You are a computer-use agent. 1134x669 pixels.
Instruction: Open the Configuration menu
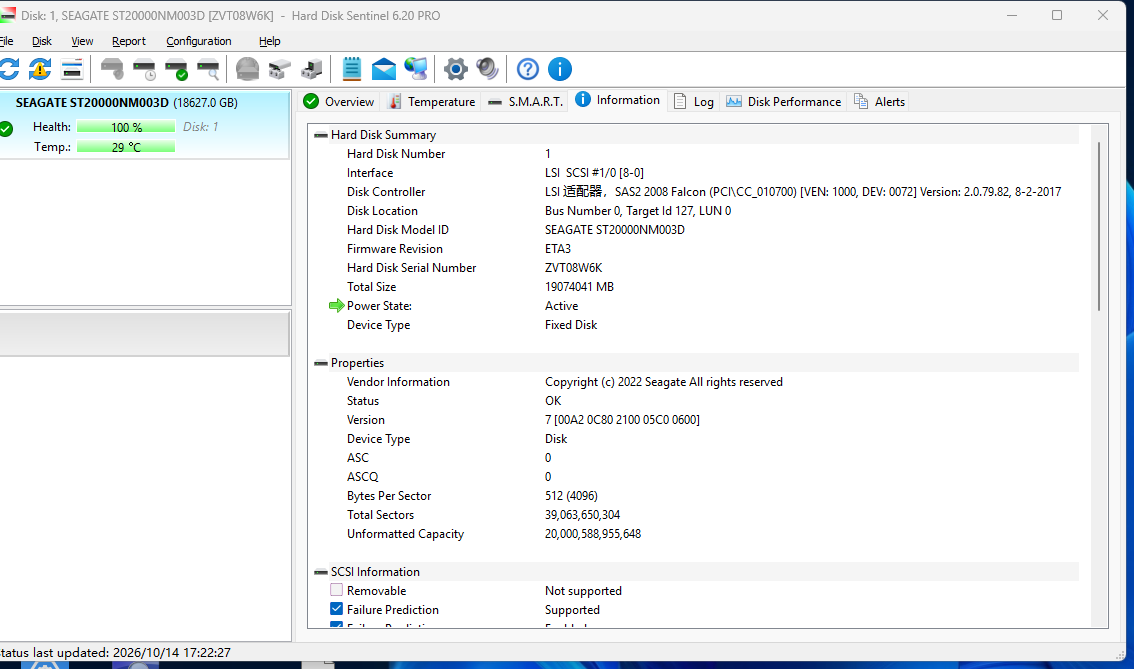[199, 41]
